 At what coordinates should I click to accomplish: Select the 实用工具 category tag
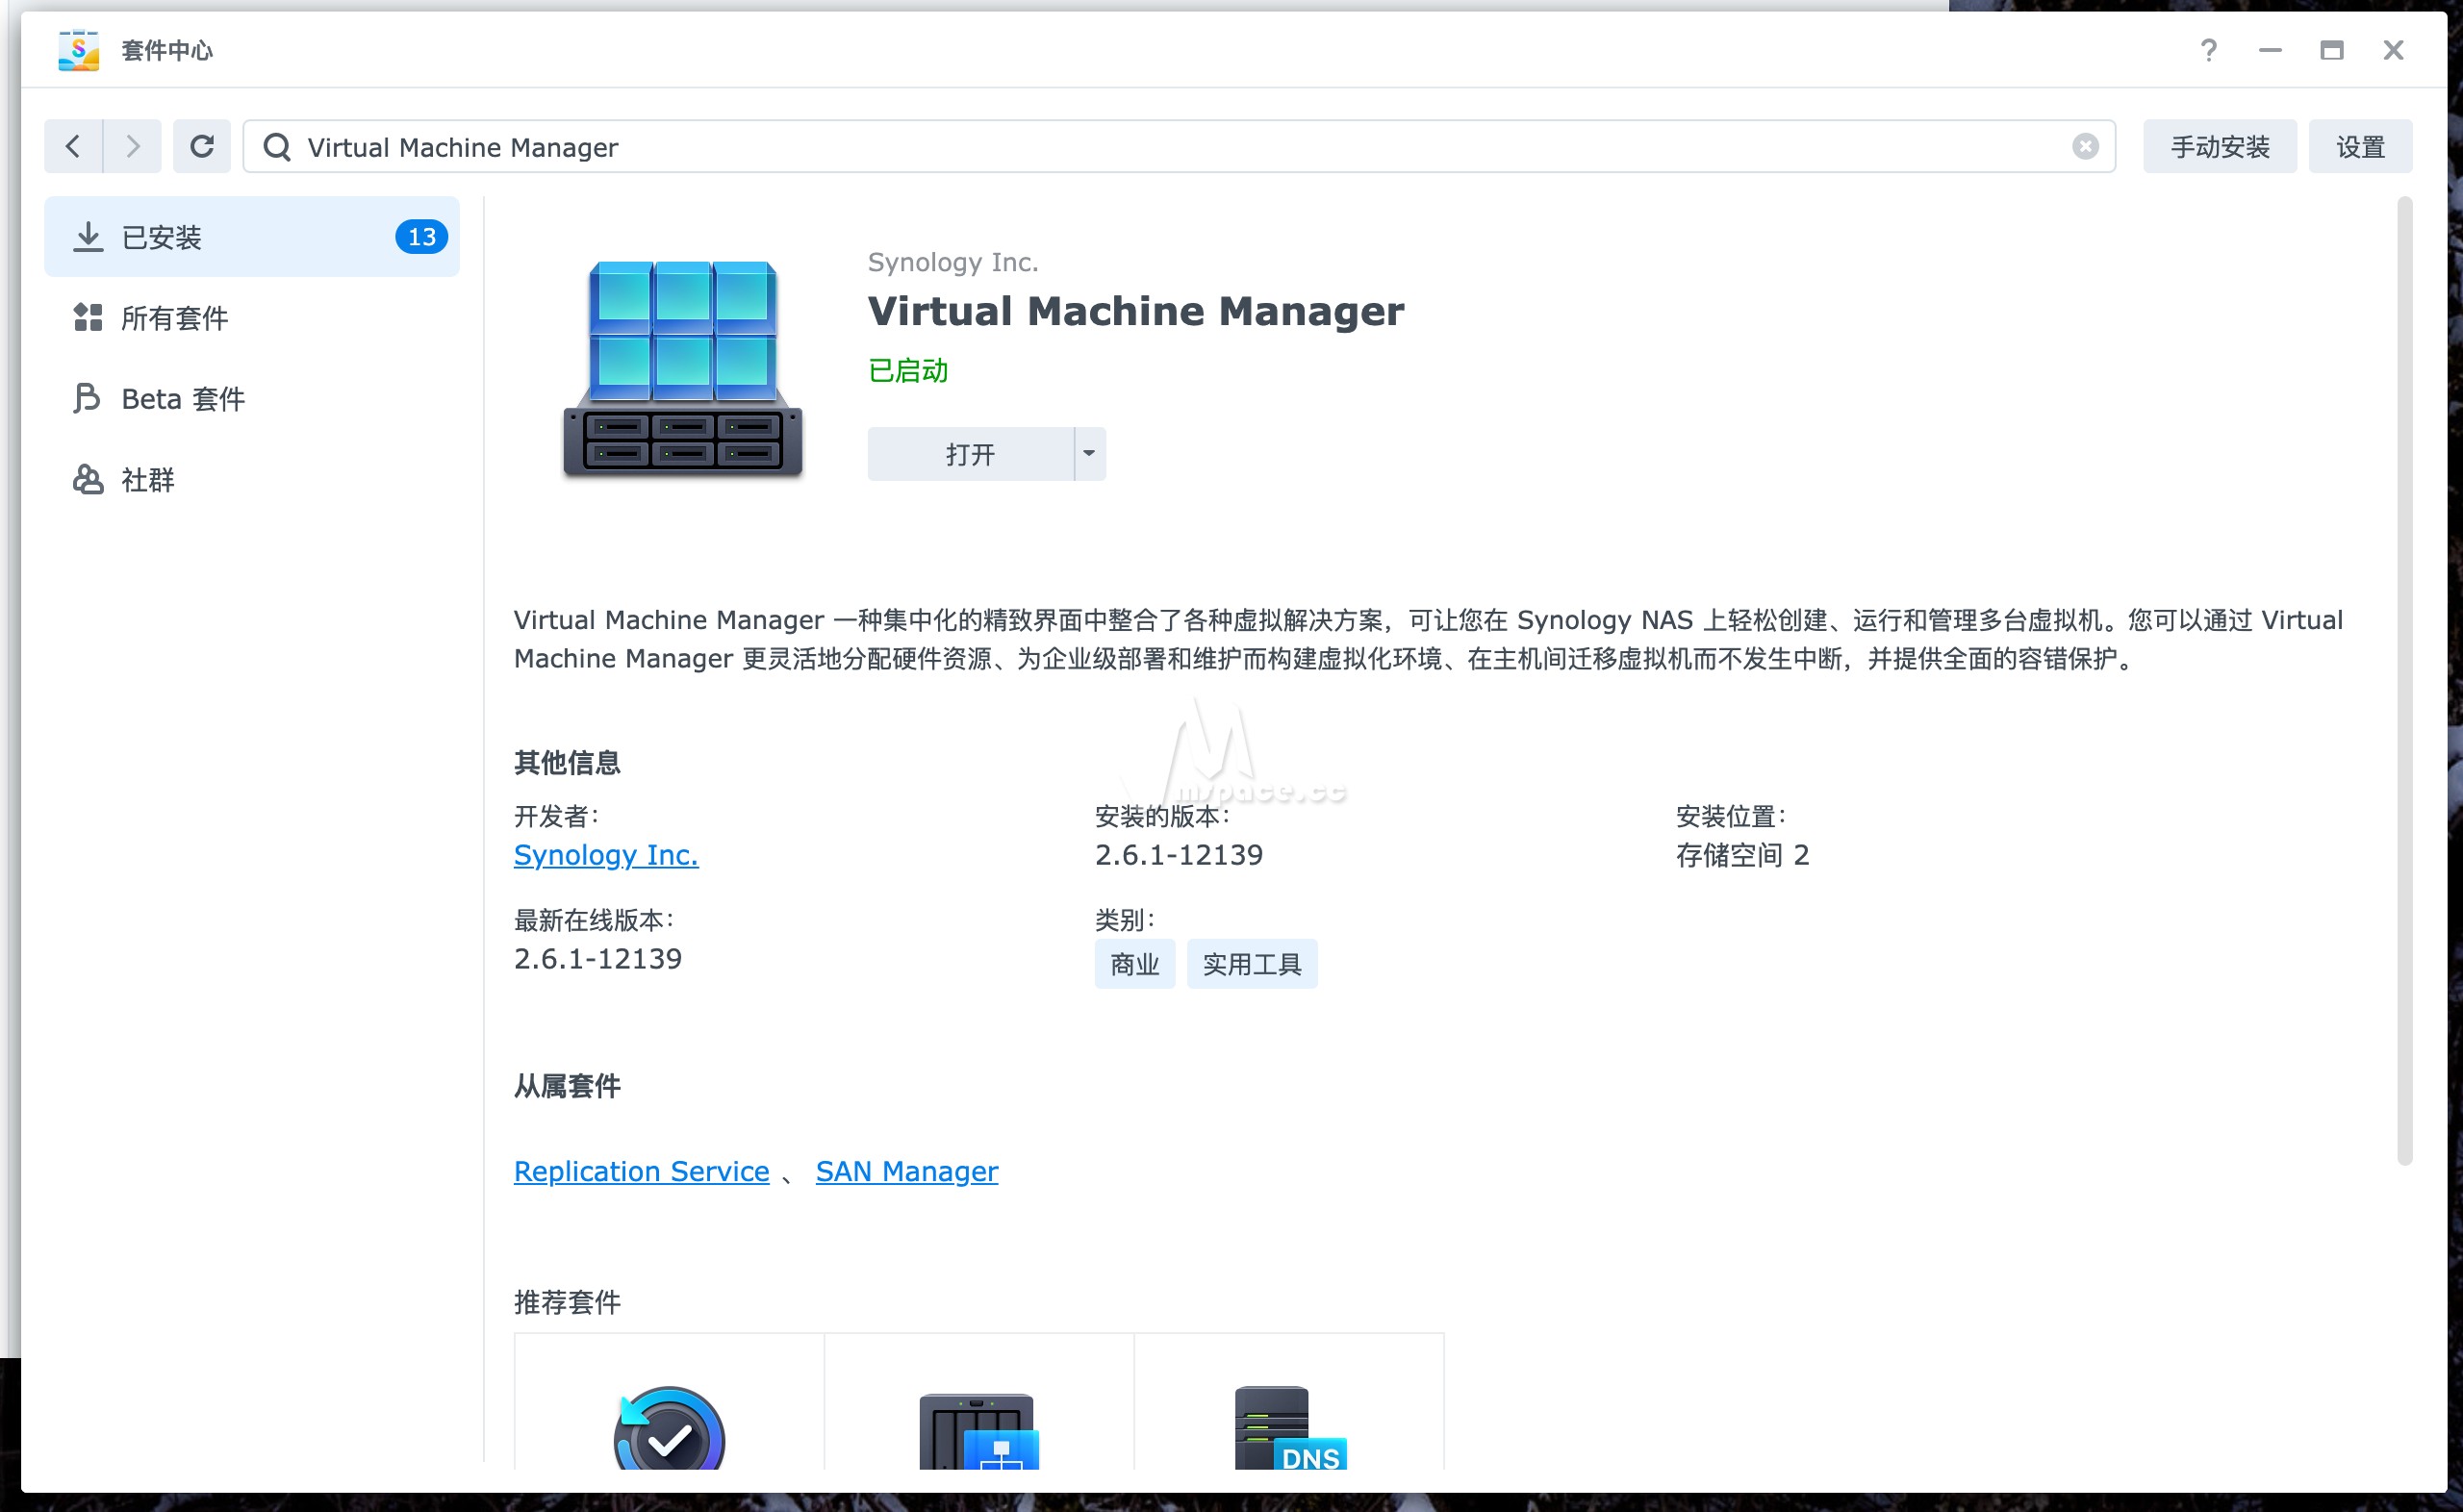[1251, 963]
